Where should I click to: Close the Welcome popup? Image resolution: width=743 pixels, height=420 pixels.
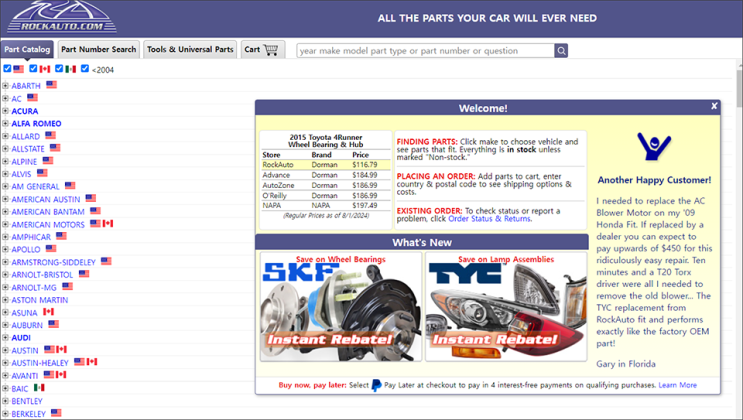pos(714,106)
